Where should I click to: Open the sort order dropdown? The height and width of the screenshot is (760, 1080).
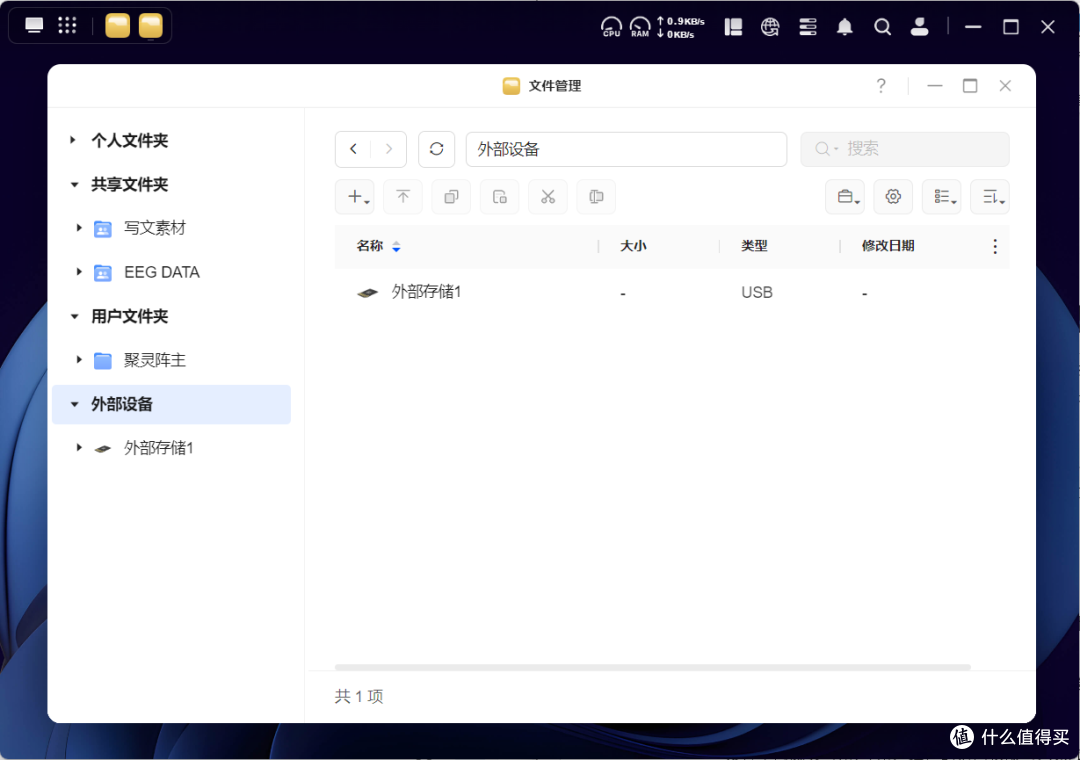(x=990, y=197)
